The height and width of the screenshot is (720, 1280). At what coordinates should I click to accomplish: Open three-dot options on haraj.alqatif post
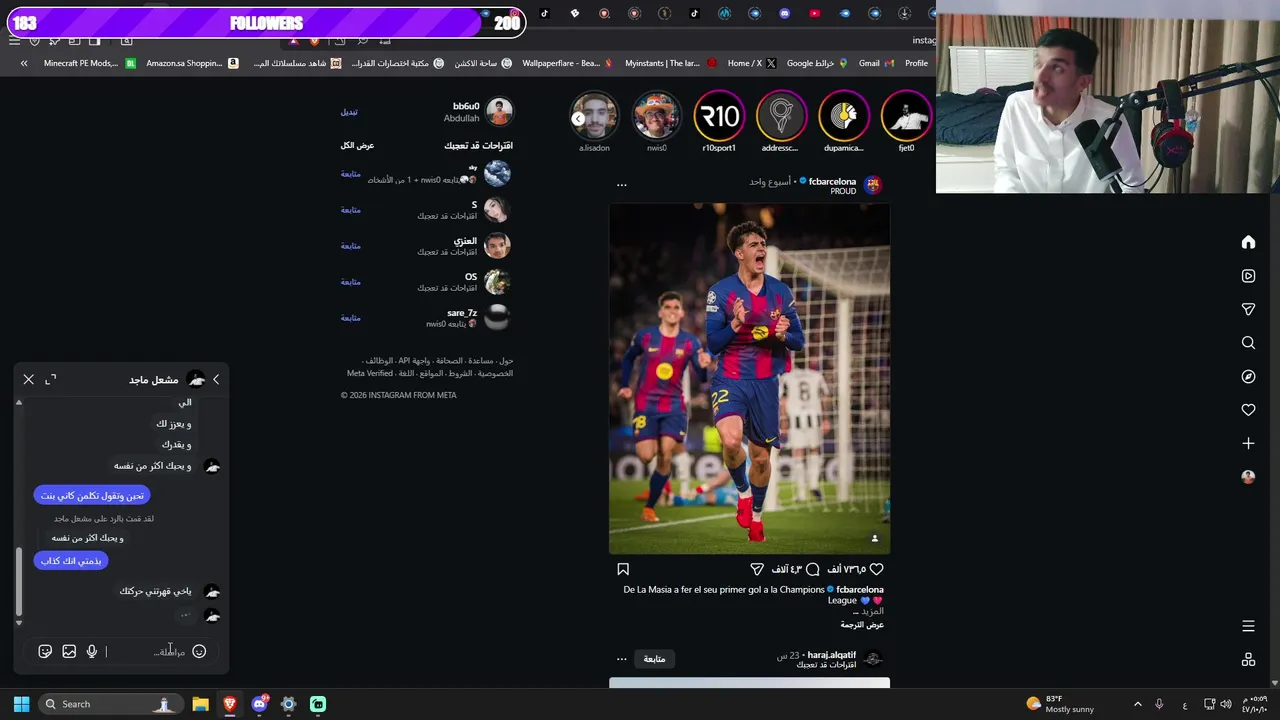click(621, 659)
